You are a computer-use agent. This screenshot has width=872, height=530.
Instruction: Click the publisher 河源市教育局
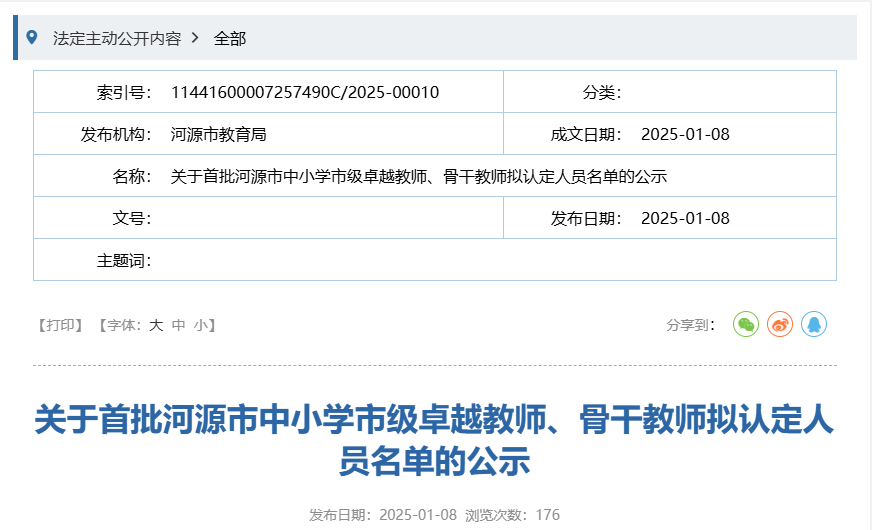[218, 135]
